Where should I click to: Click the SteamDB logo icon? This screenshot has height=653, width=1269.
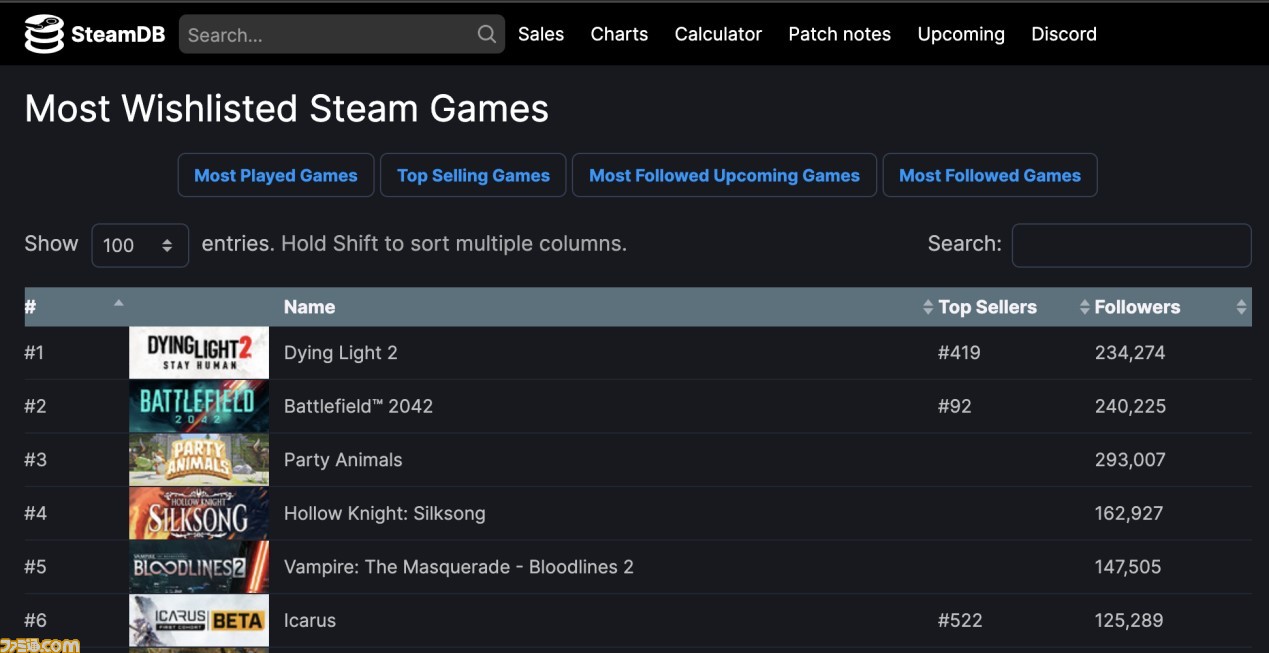(x=44, y=34)
